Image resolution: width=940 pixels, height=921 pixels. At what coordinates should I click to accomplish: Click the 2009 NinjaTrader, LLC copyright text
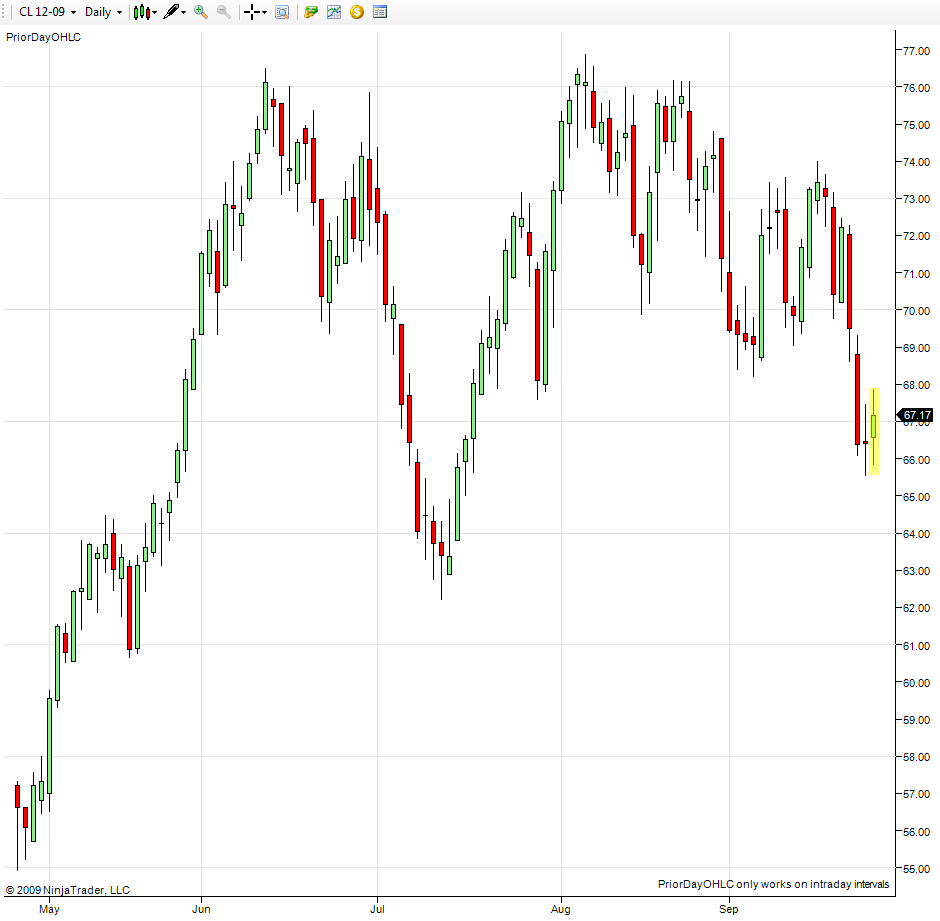68,890
